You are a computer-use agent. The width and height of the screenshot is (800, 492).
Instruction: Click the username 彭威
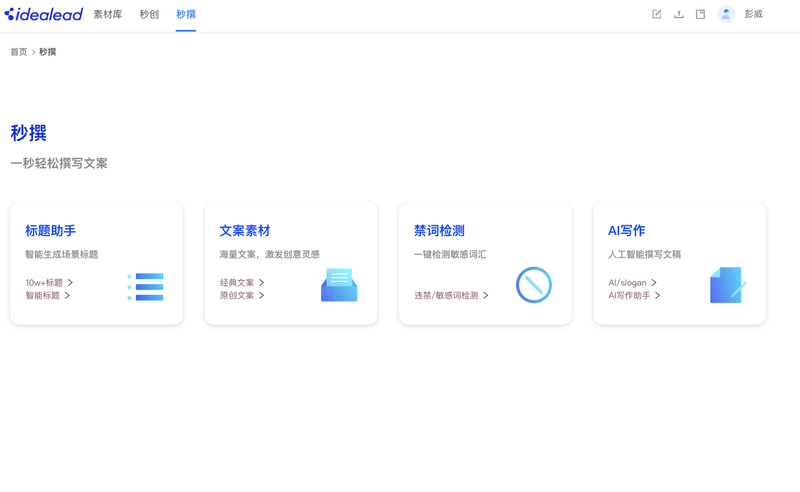tap(753, 14)
